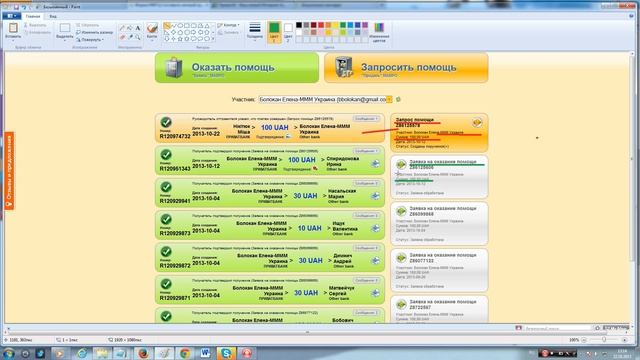Open the Отзывы и предложения side tab

pyautogui.click(x=9, y=171)
